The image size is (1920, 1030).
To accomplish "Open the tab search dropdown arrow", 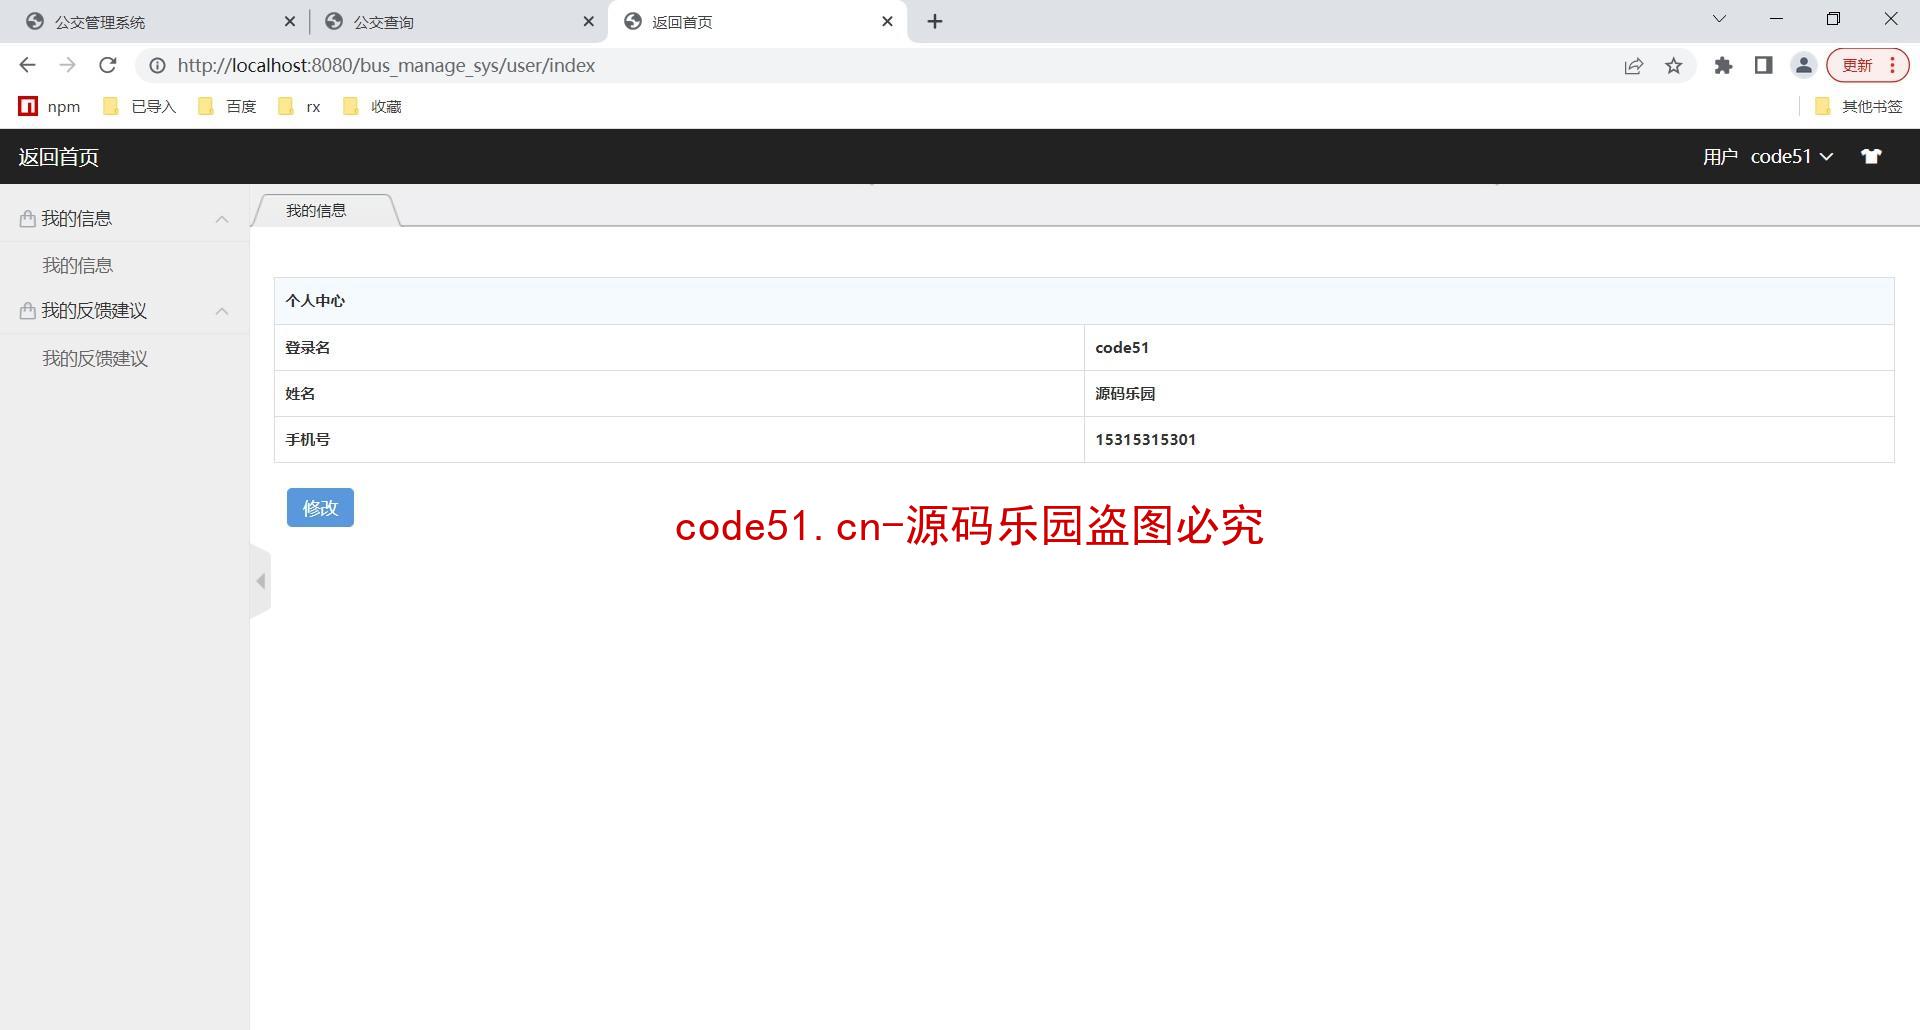I will tap(1719, 19).
